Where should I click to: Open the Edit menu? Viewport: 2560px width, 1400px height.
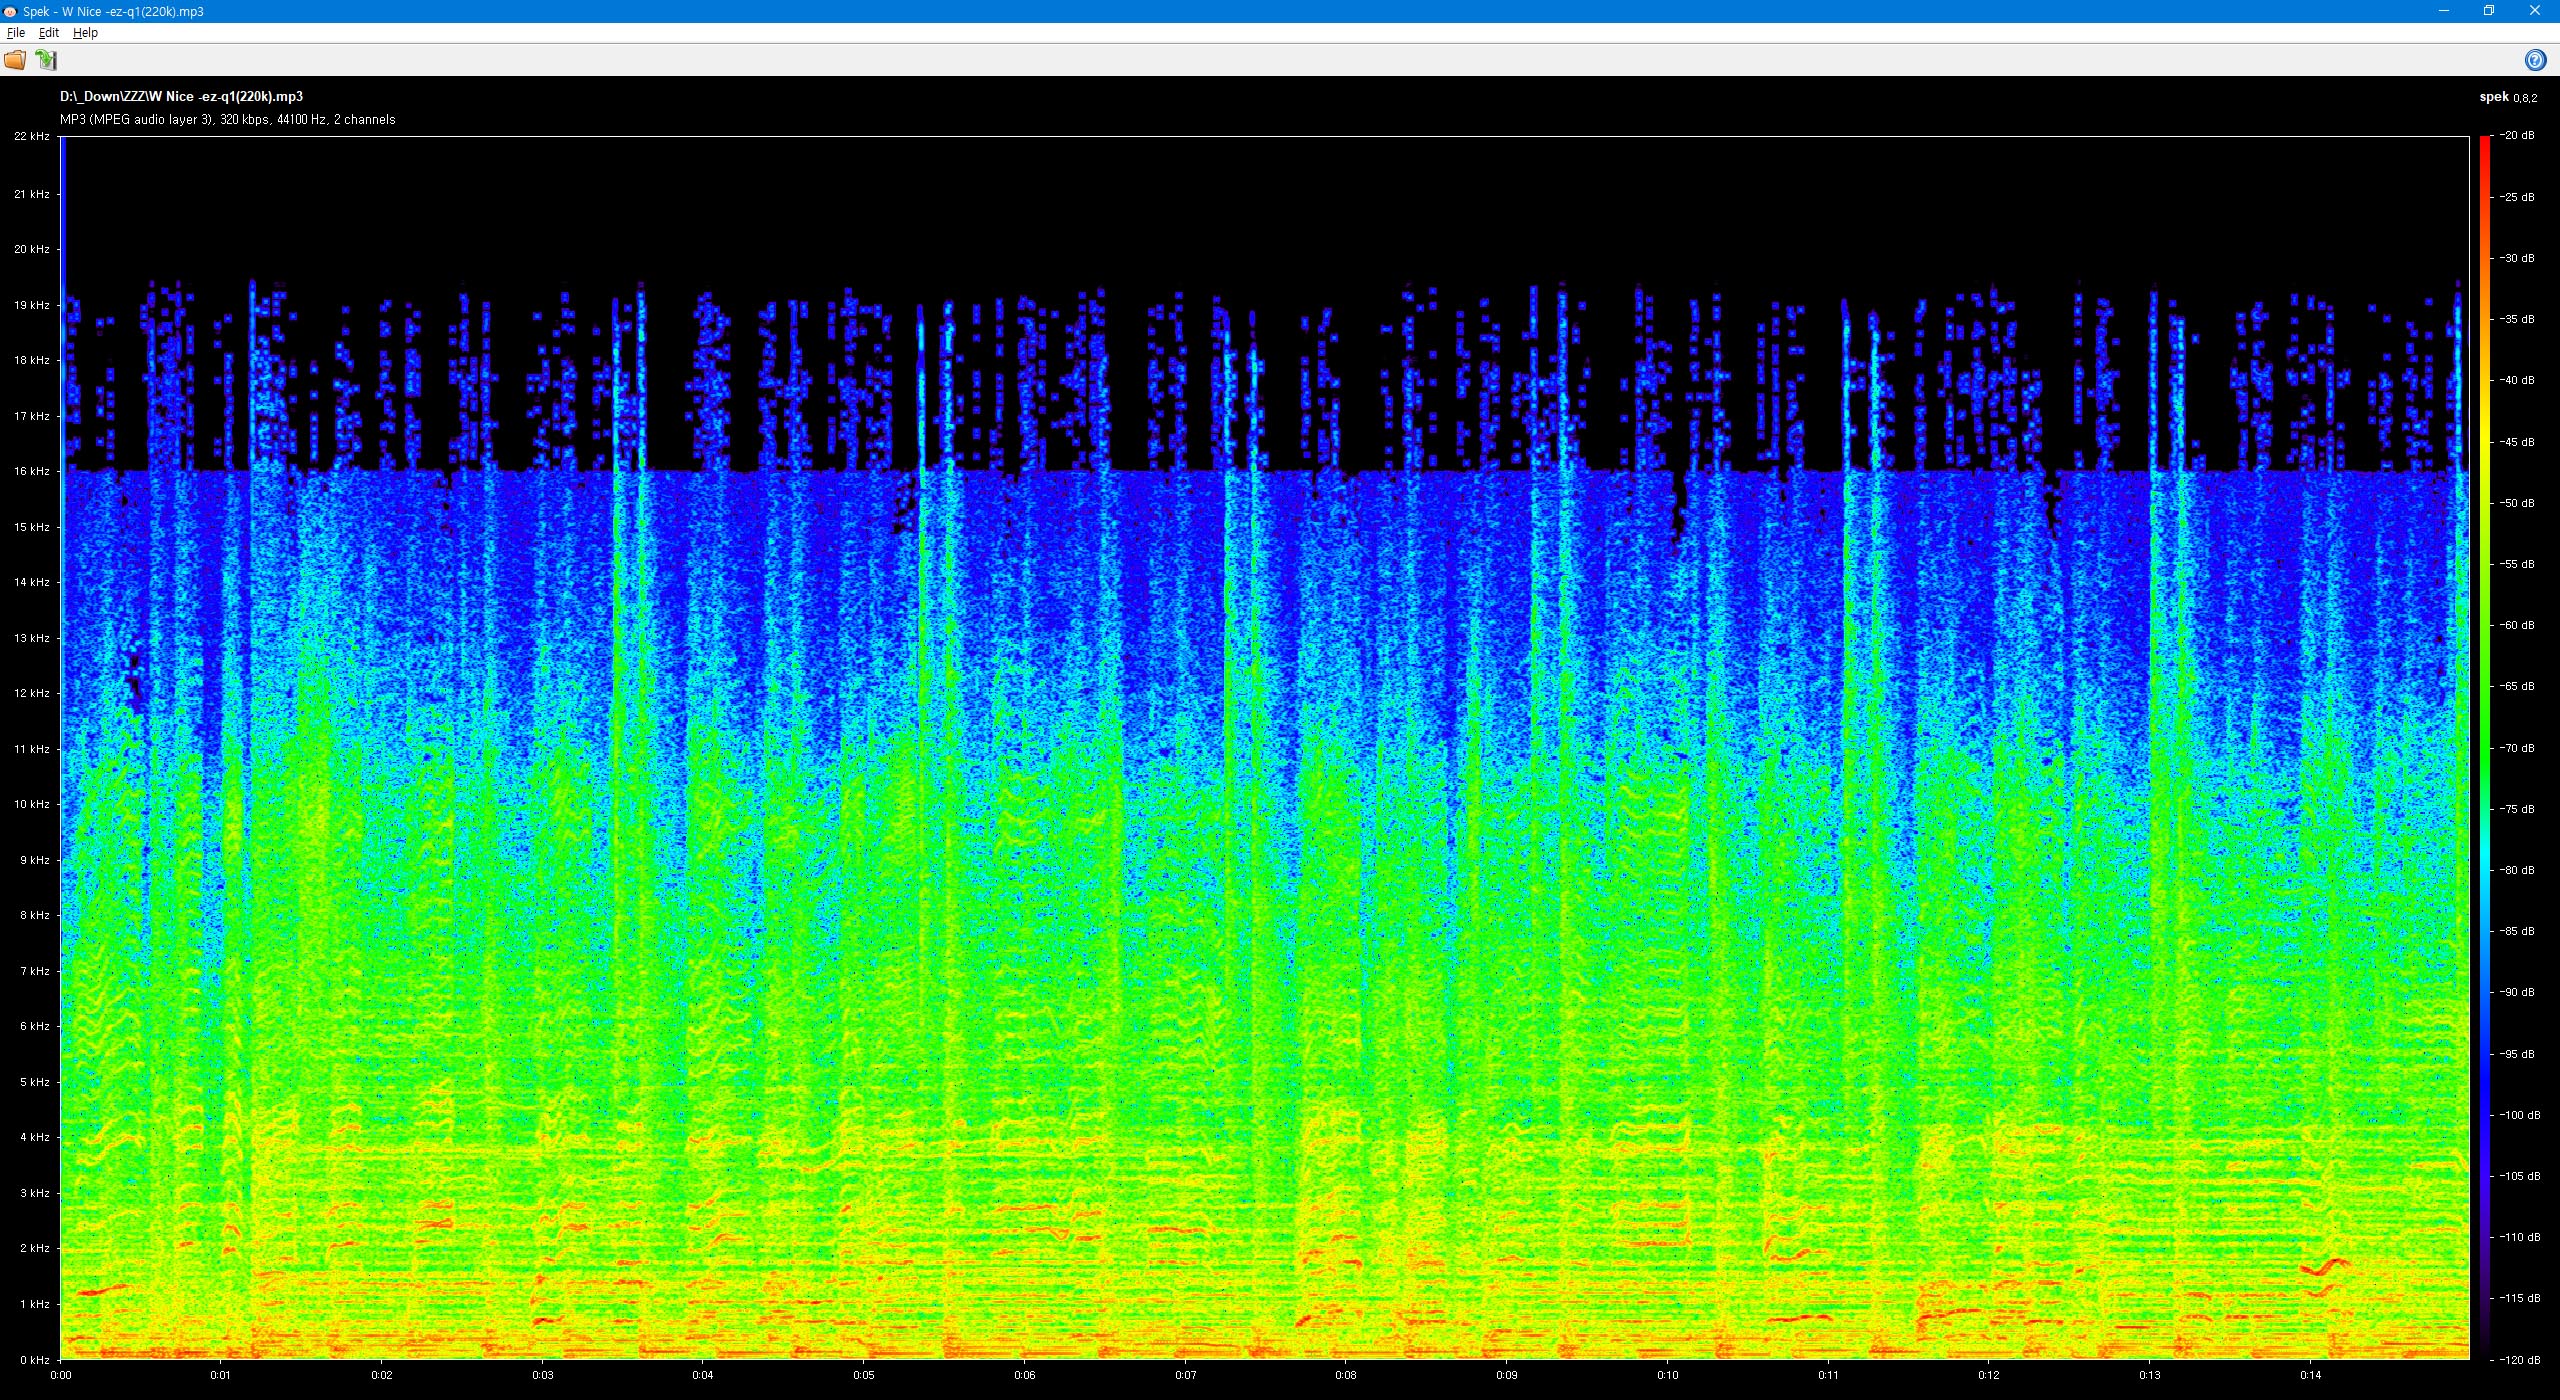(x=48, y=32)
